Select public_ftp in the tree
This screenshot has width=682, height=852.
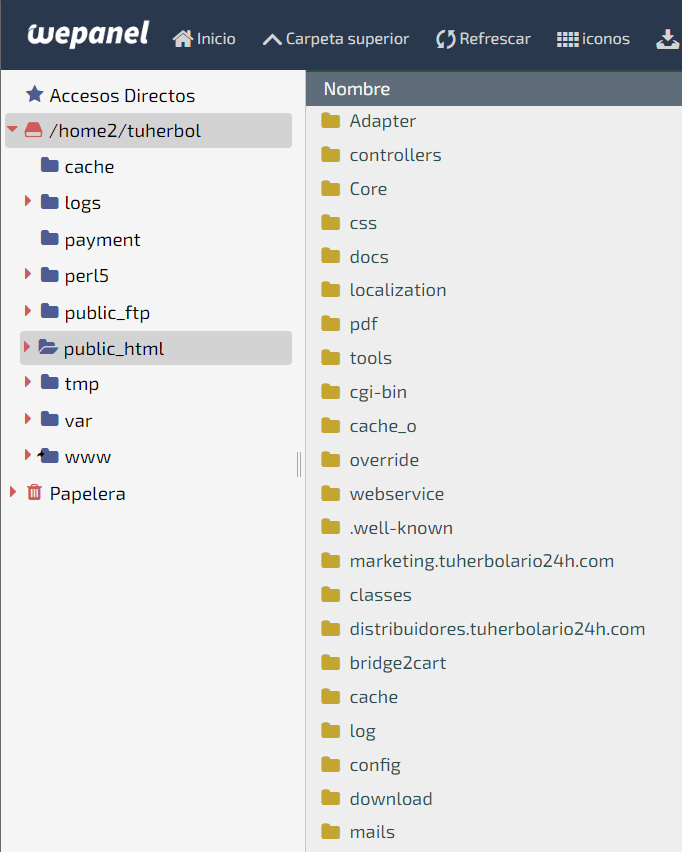click(107, 312)
